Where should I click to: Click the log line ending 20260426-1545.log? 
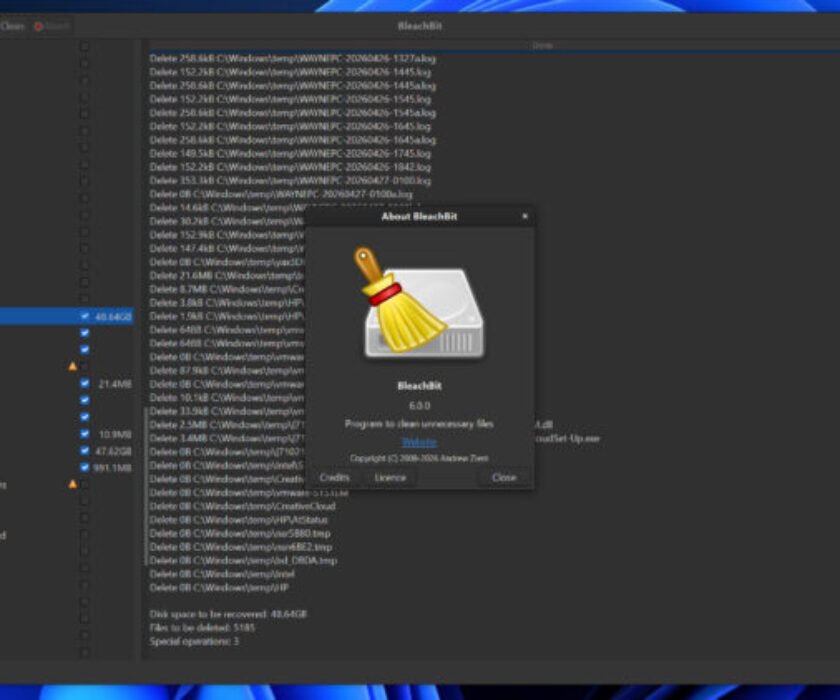[x=290, y=99]
